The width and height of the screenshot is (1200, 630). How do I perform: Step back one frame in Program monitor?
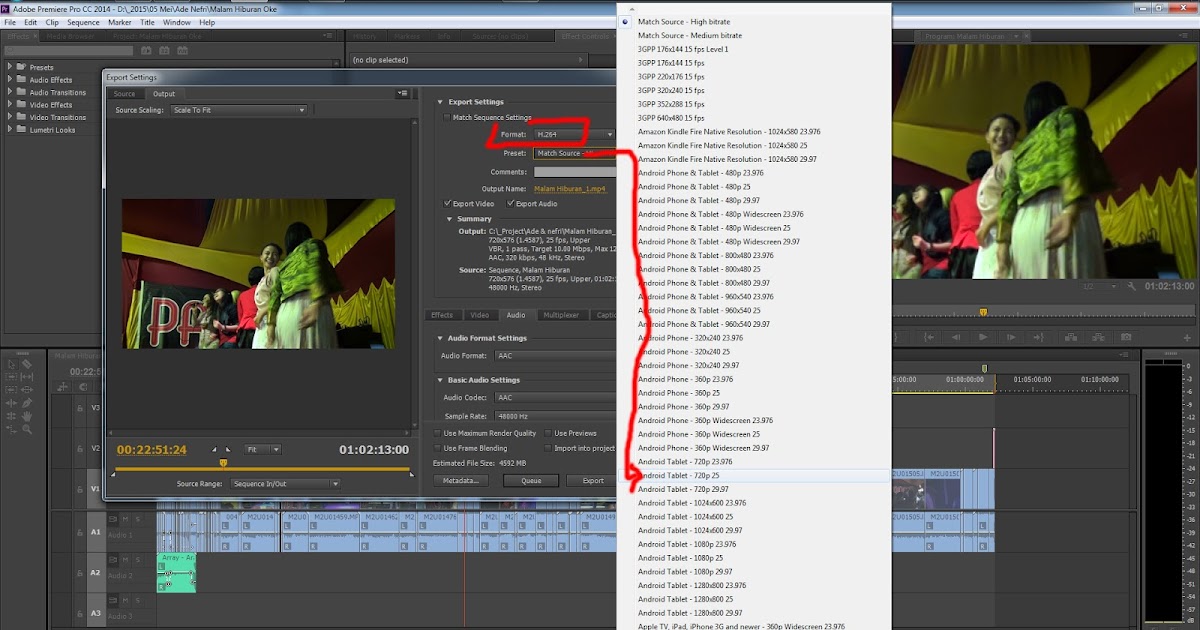click(956, 337)
